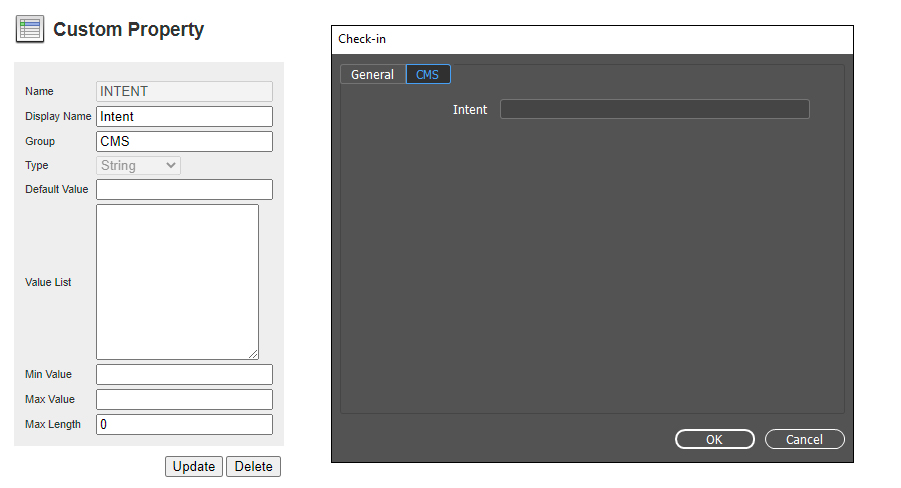The height and width of the screenshot is (488, 901).
Task: Click the Intent label in Check-in dialog
Action: tap(470, 110)
